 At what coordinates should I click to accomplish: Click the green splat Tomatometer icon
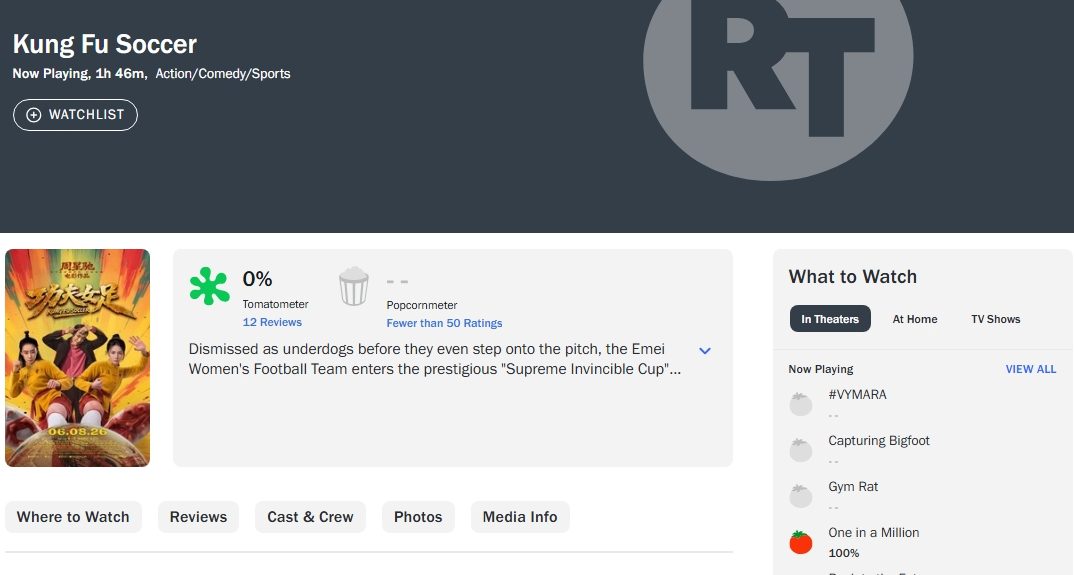tap(210, 286)
